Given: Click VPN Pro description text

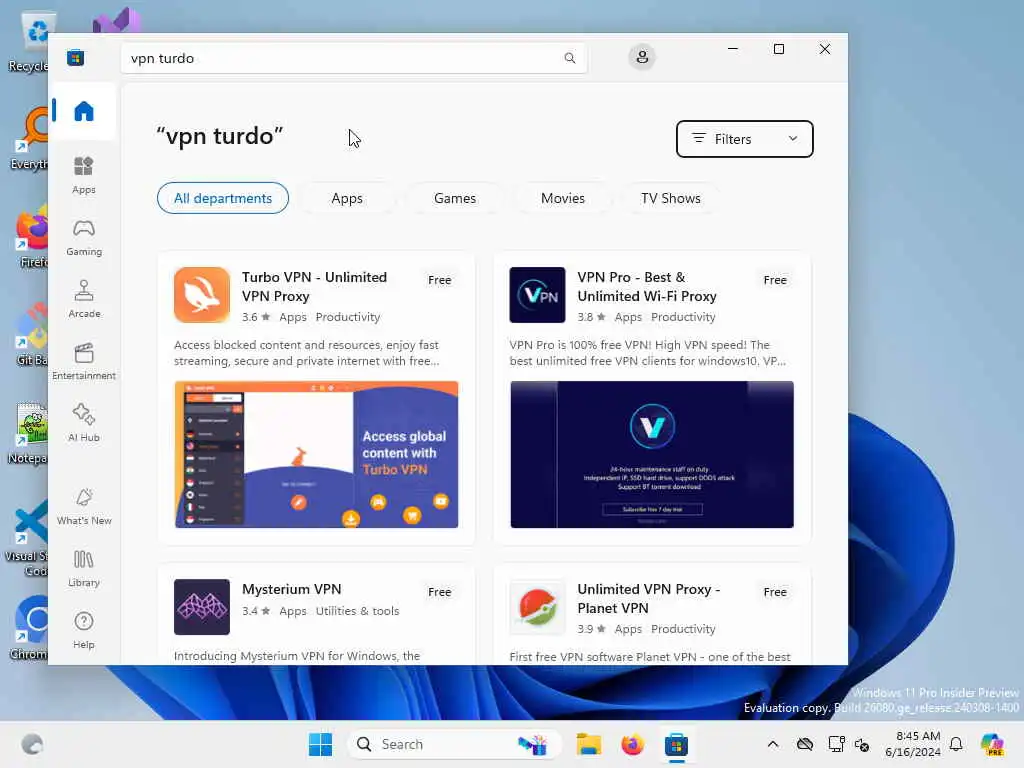Looking at the screenshot, I should click(648, 353).
